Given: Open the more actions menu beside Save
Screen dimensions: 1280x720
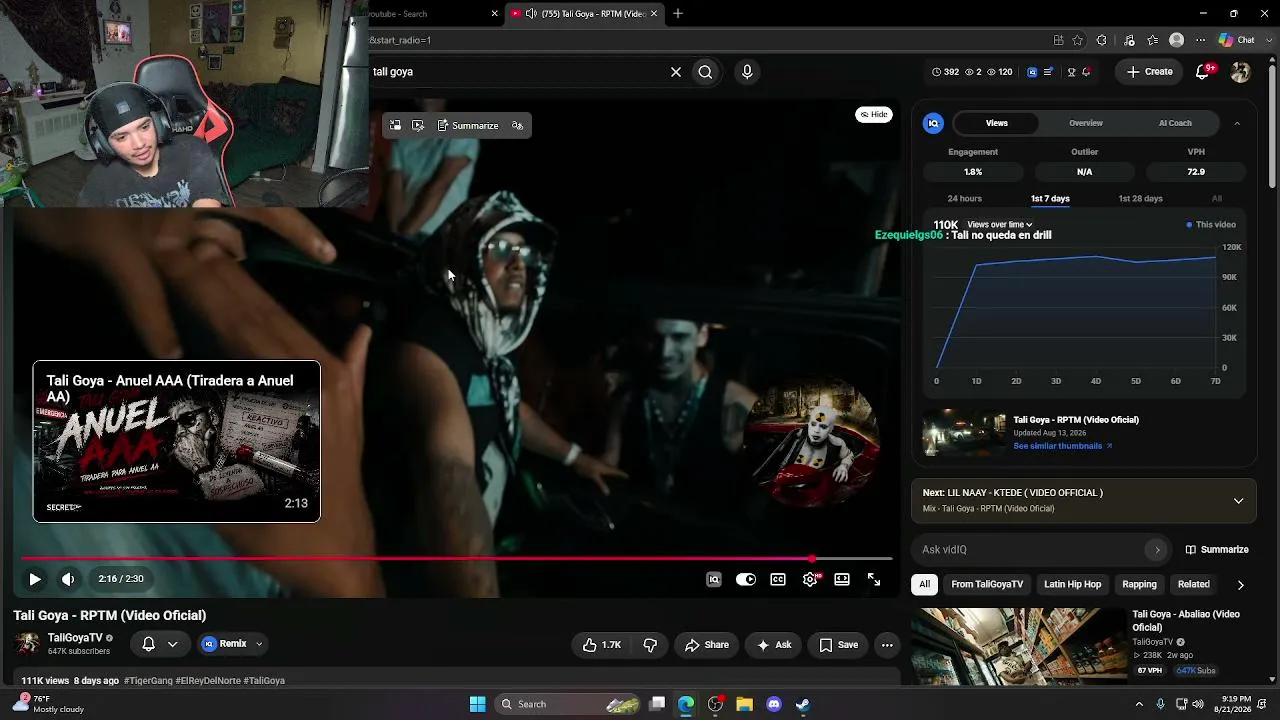Looking at the screenshot, I should (x=887, y=645).
